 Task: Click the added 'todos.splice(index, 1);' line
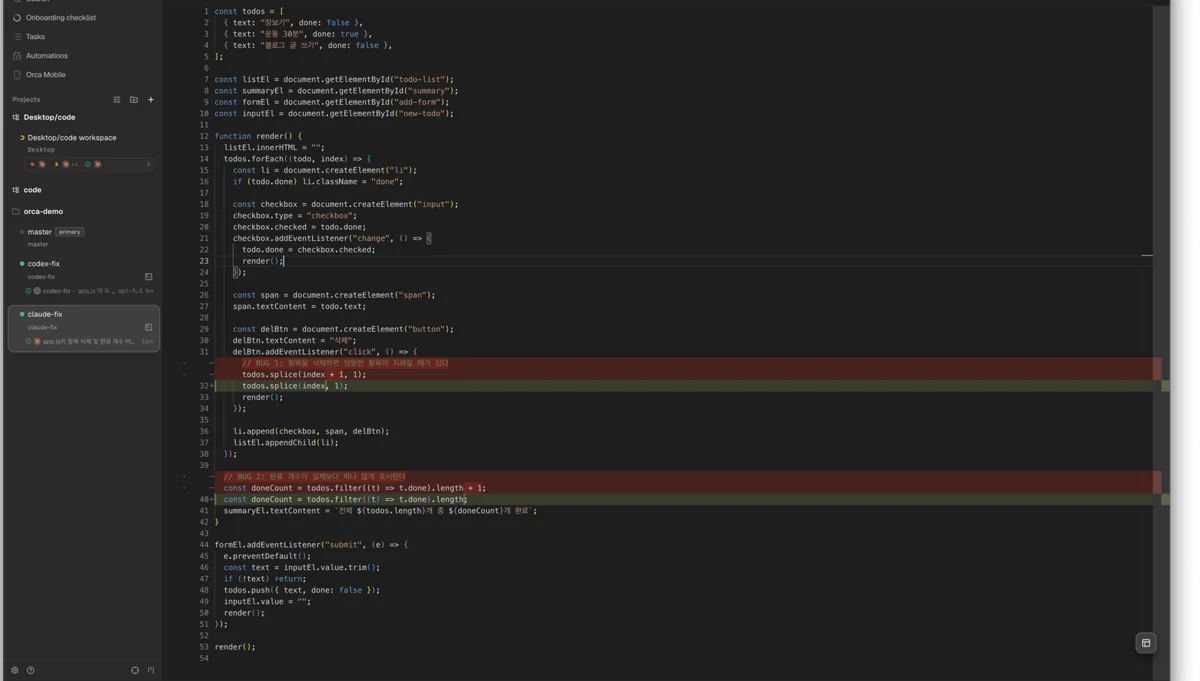pyautogui.click(x=295, y=386)
